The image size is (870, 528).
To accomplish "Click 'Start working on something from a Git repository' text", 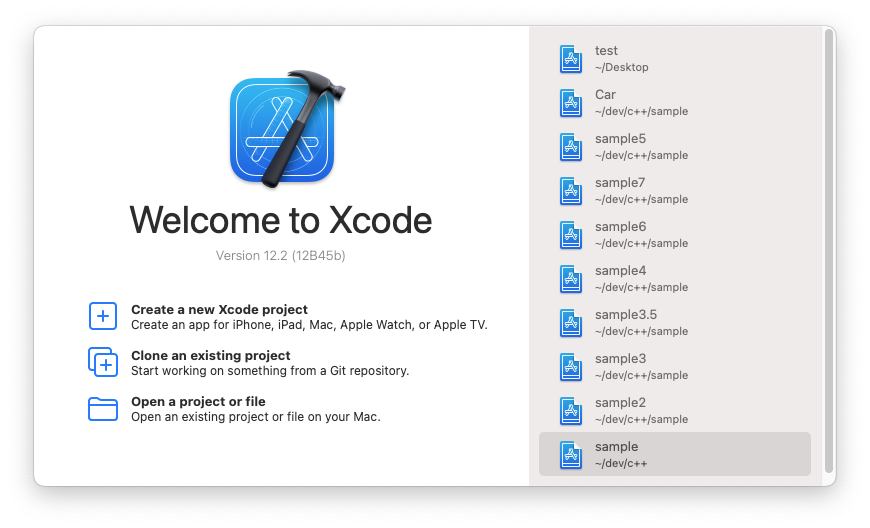I will pyautogui.click(x=270, y=371).
